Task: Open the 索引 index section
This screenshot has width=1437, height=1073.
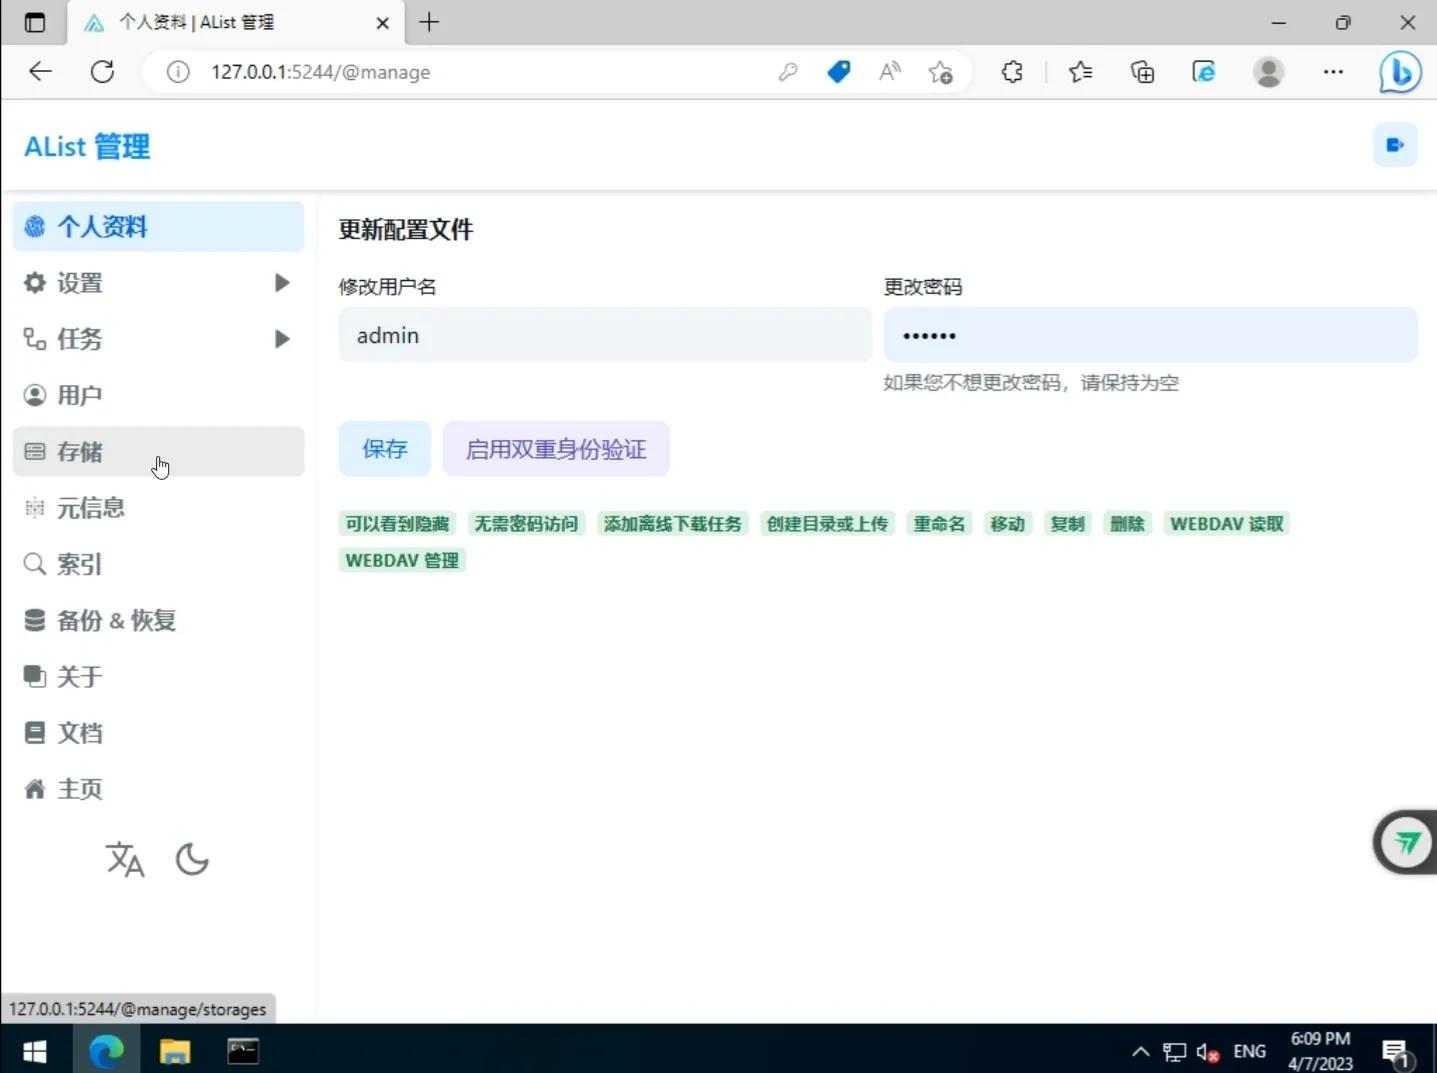Action: (x=80, y=564)
